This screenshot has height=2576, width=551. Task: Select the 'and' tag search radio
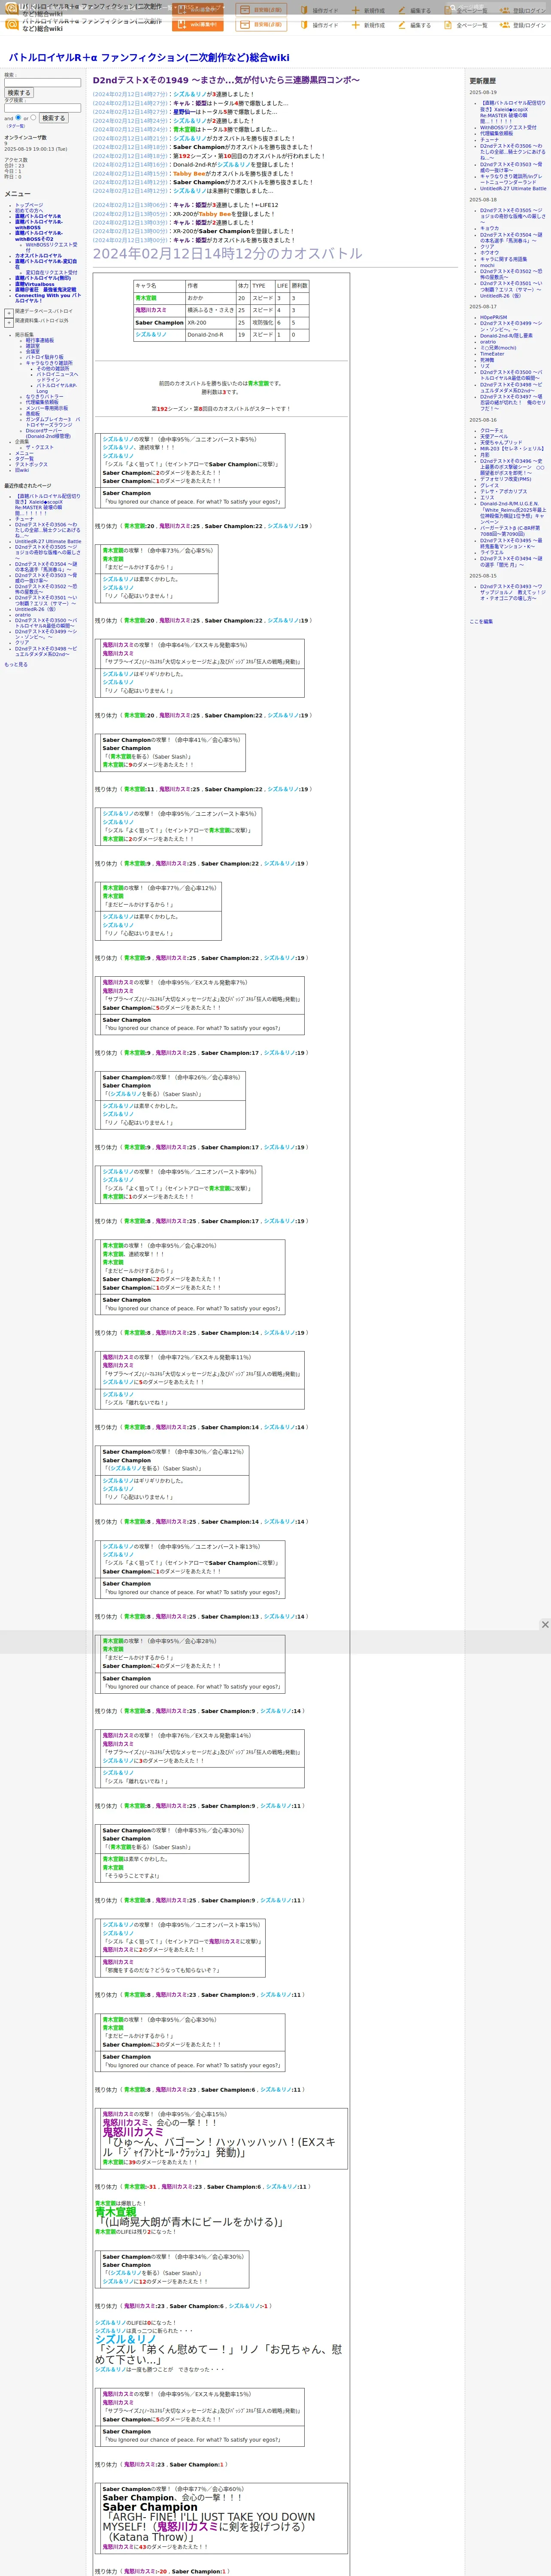pos(18,118)
